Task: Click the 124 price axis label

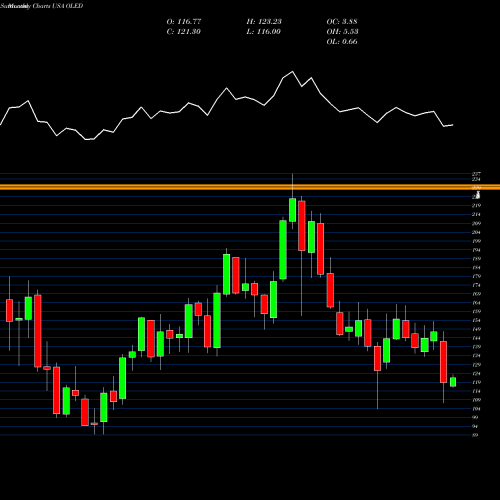Action: (476, 374)
